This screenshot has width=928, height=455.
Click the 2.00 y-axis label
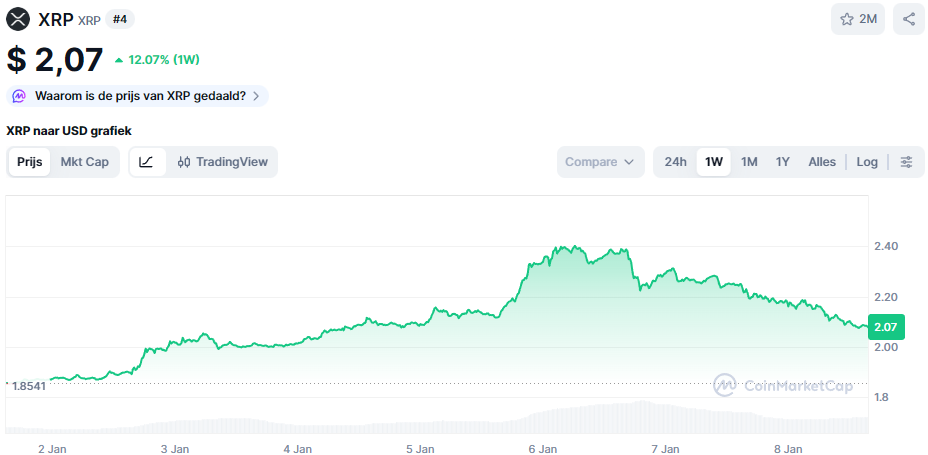click(x=886, y=347)
